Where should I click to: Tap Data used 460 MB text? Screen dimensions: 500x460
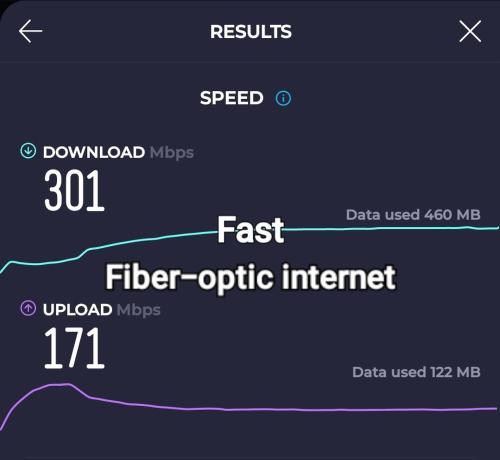coord(413,215)
